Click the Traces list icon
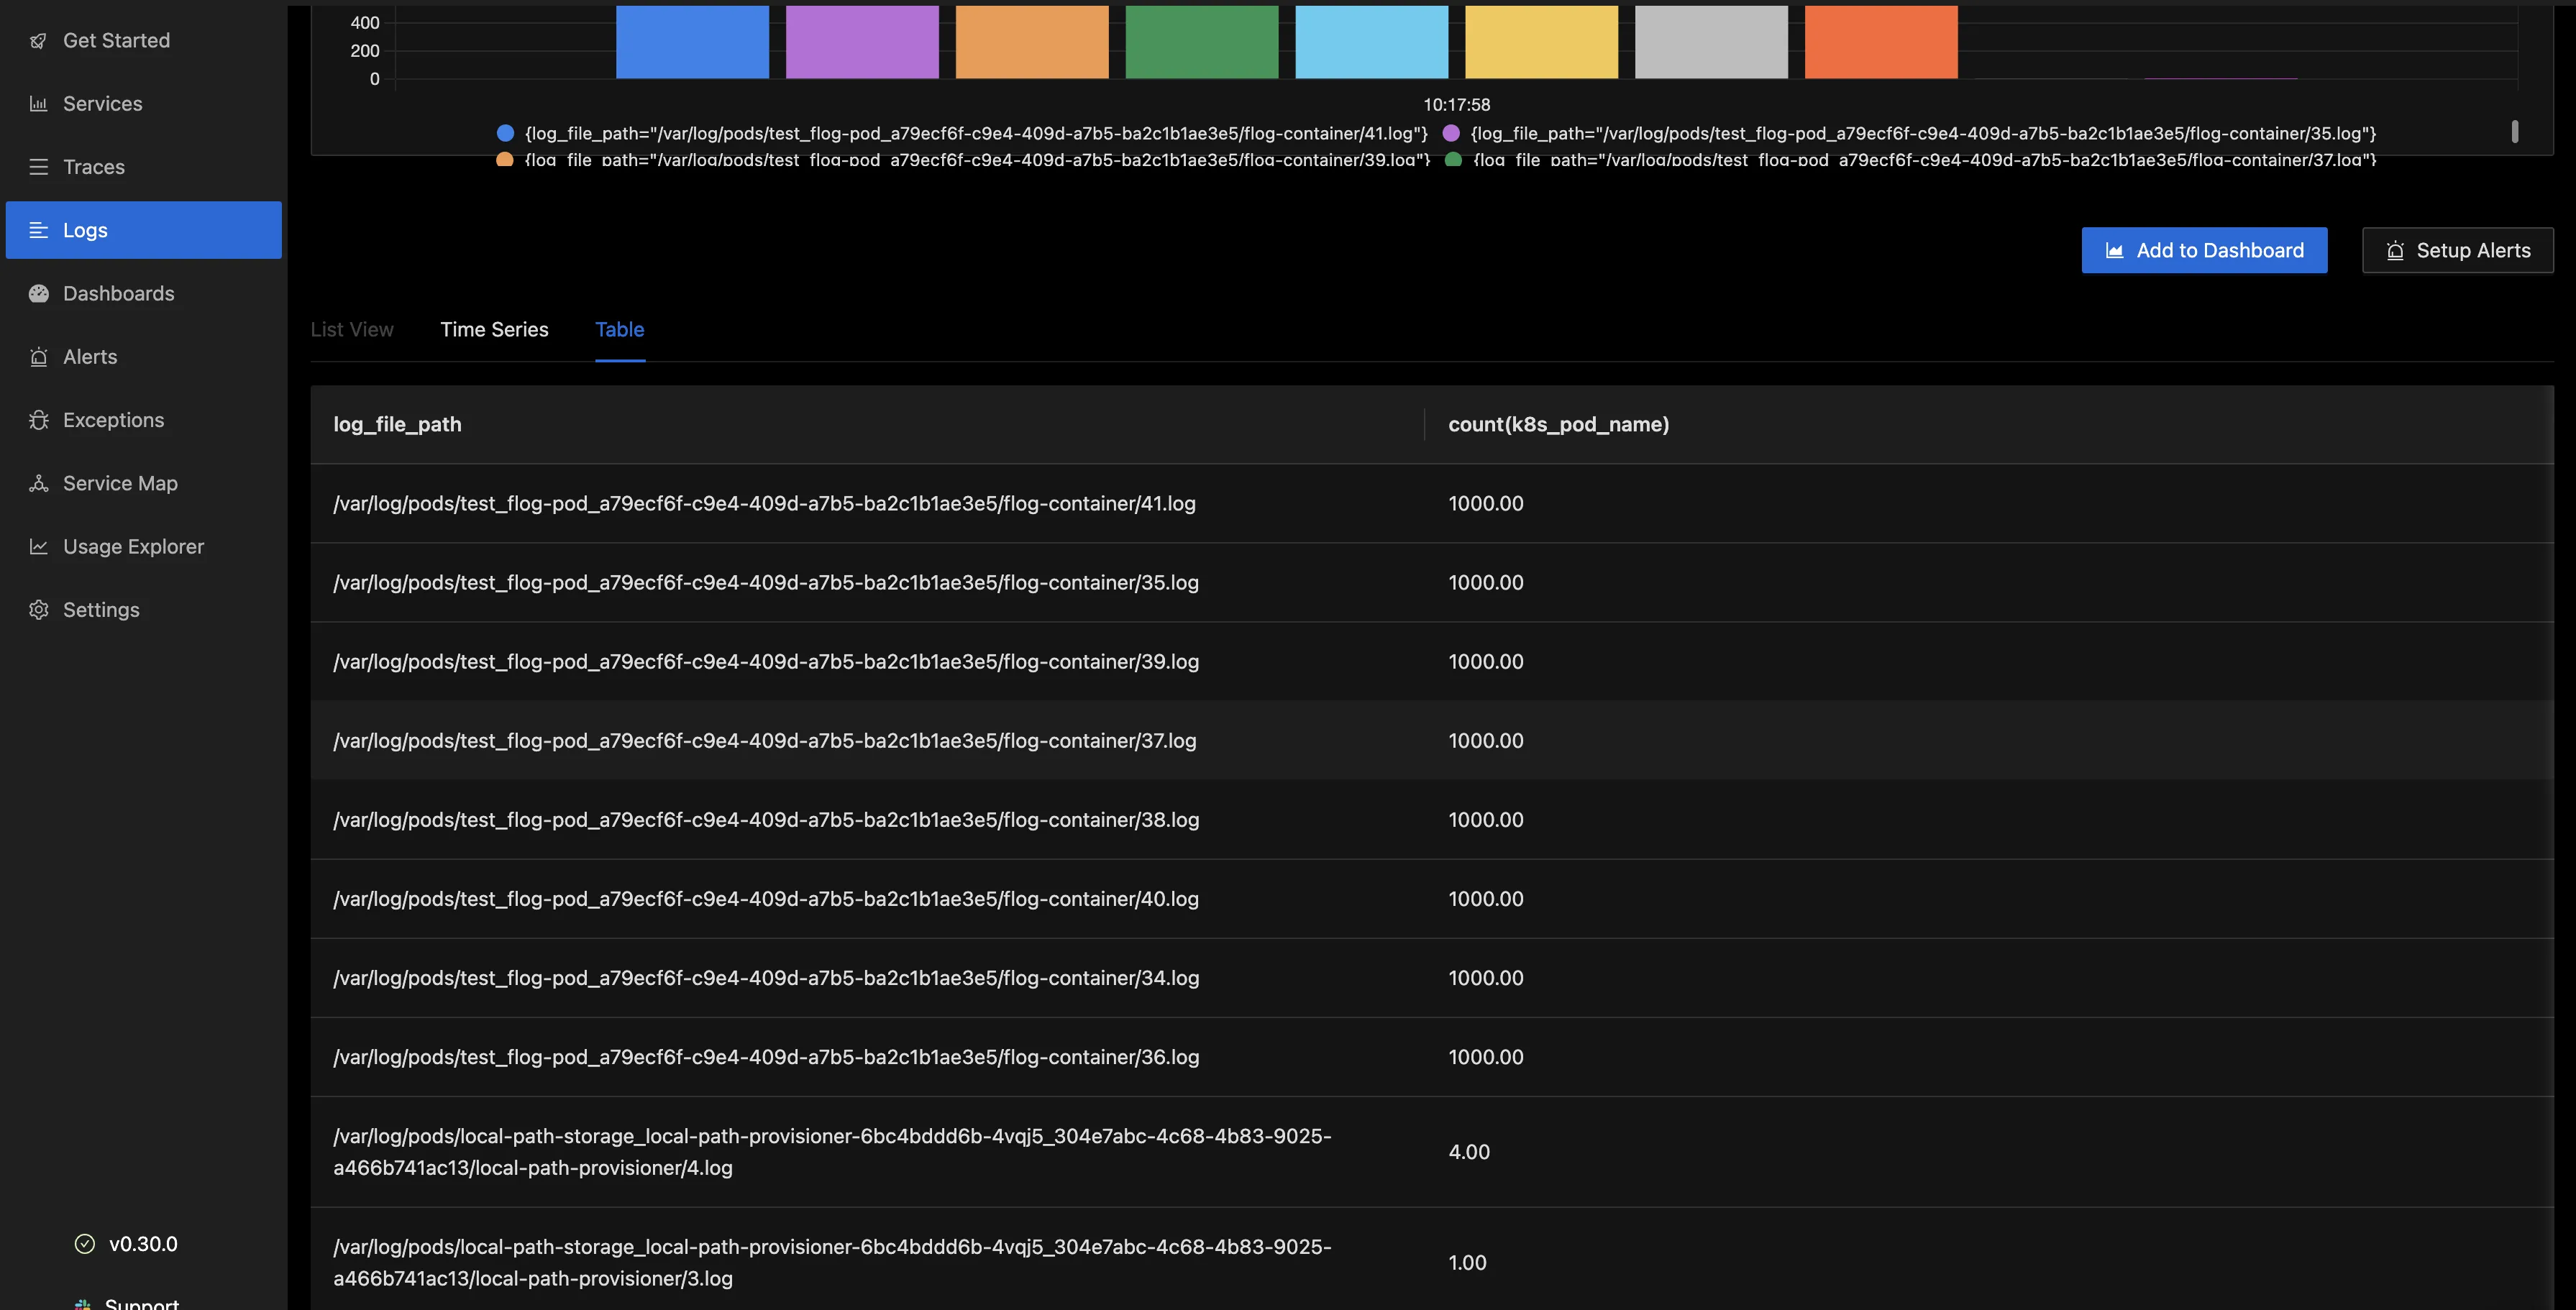 pyautogui.click(x=38, y=167)
